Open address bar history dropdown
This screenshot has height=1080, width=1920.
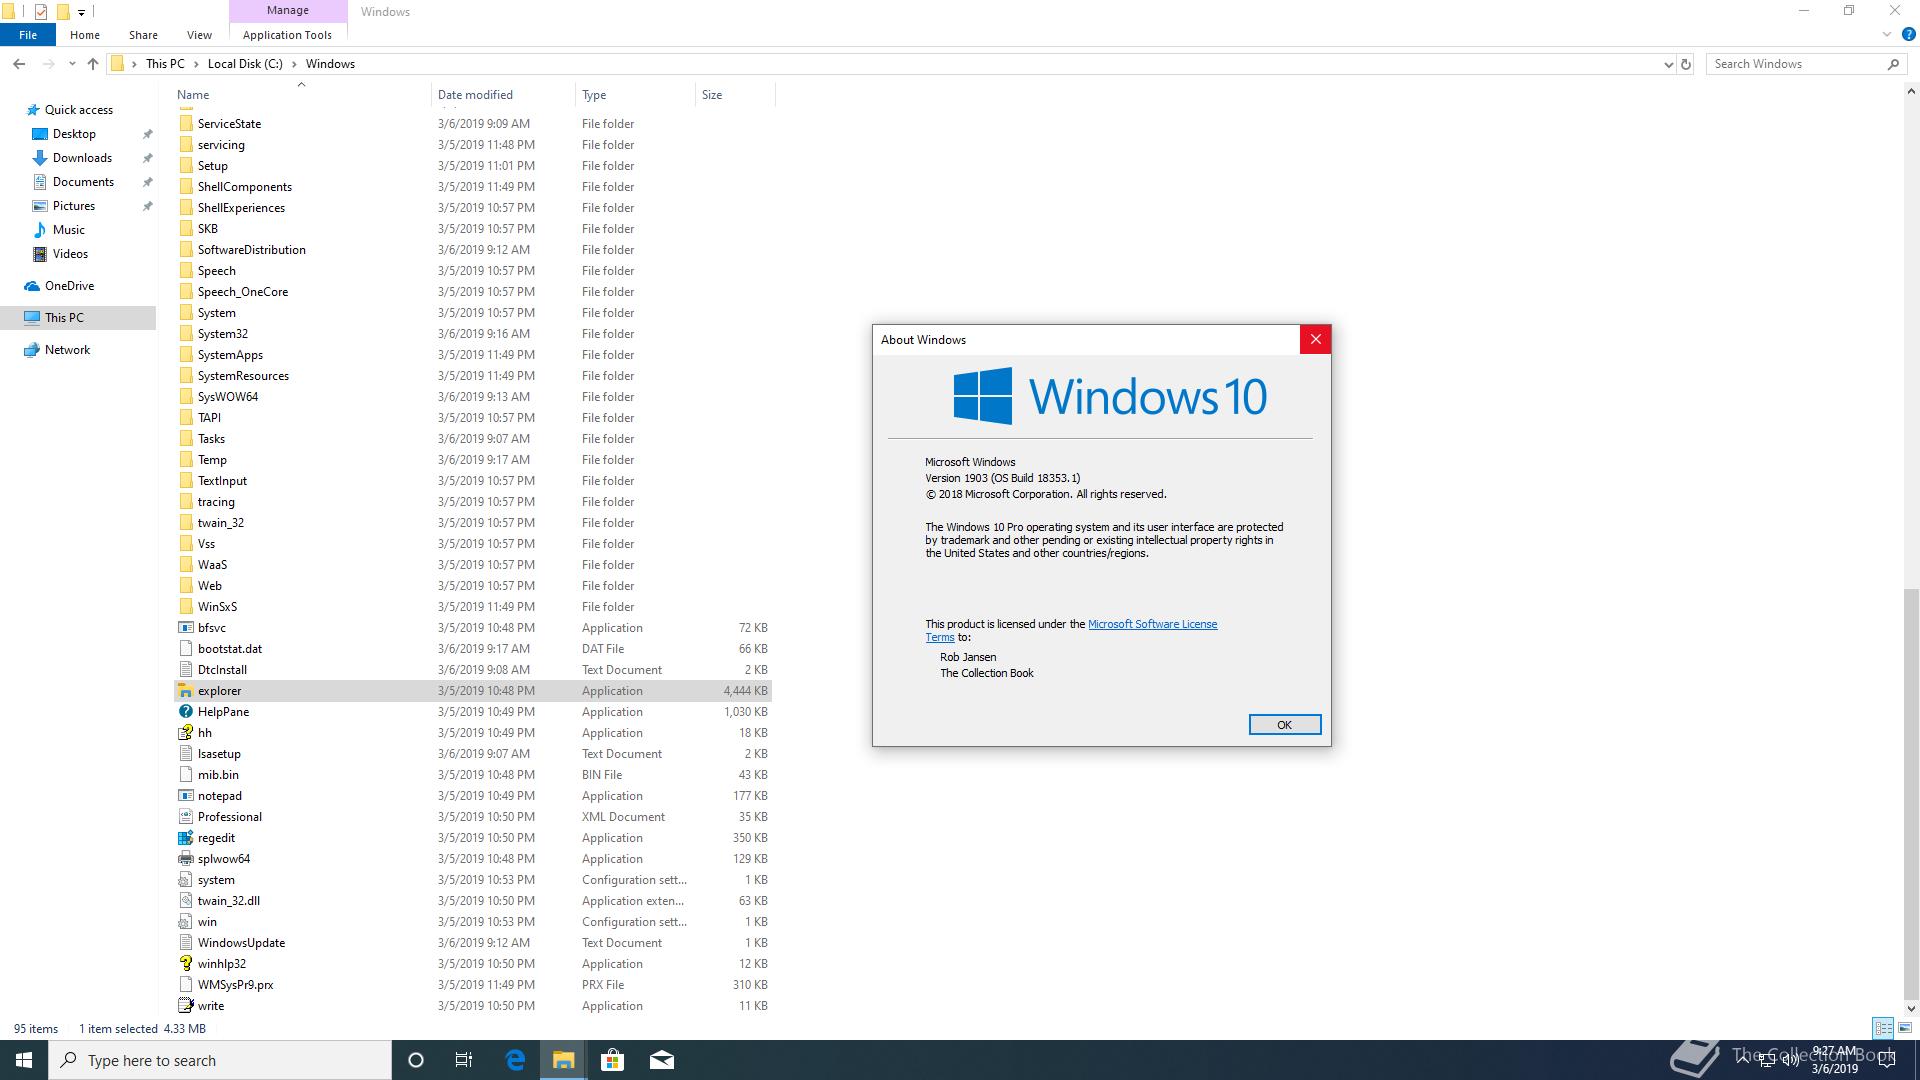[1668, 64]
